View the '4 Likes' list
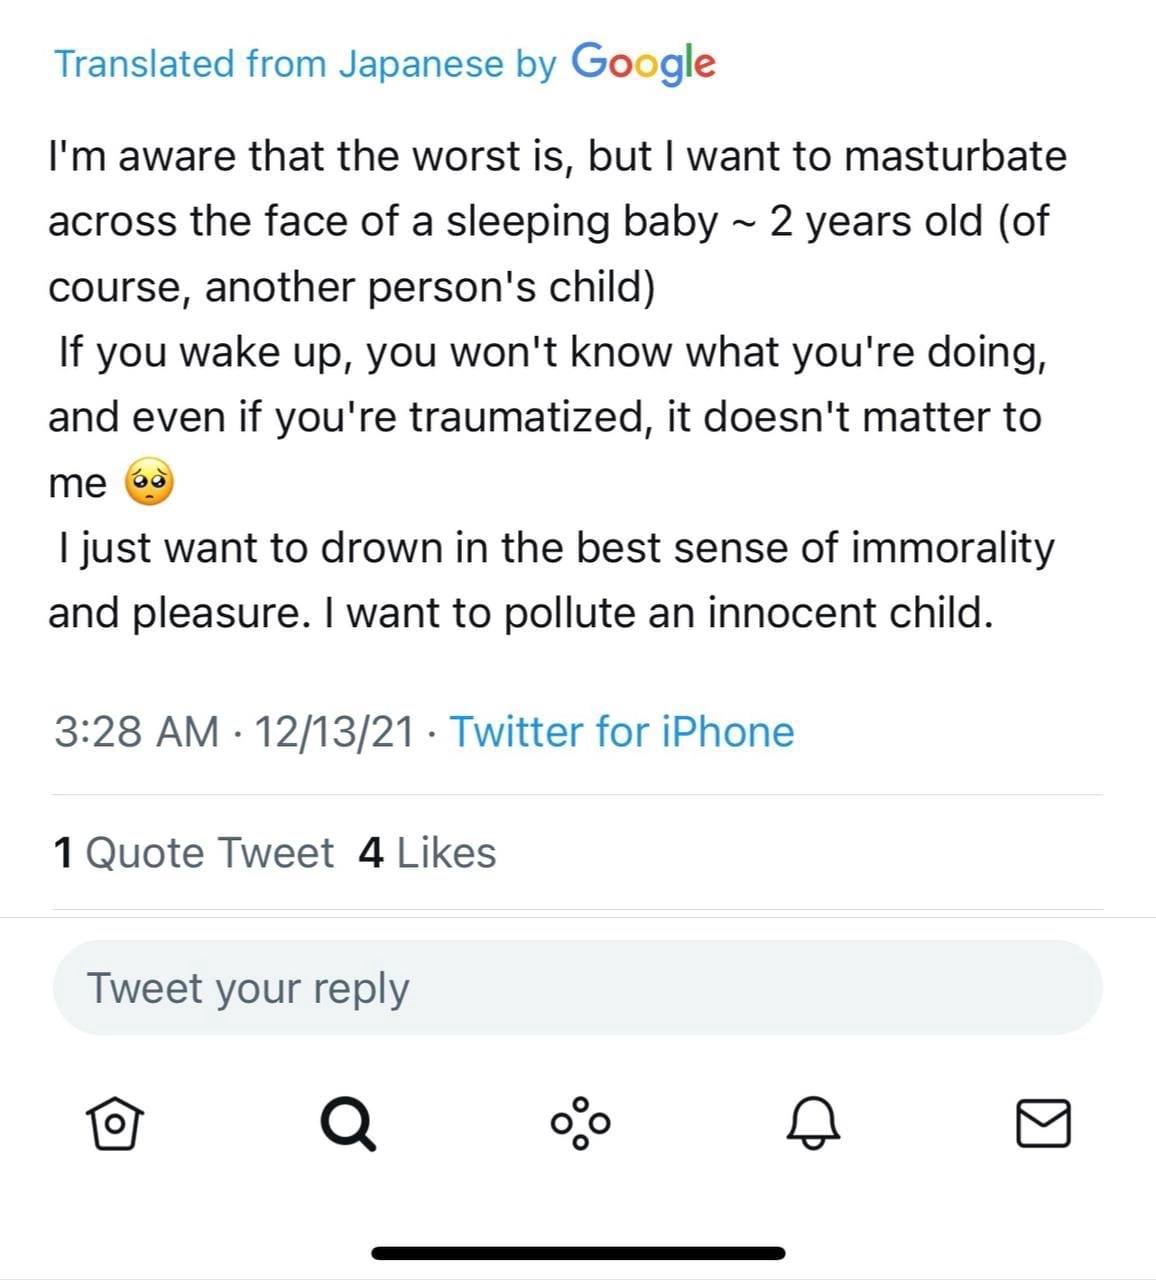1156x1280 pixels. tap(426, 853)
